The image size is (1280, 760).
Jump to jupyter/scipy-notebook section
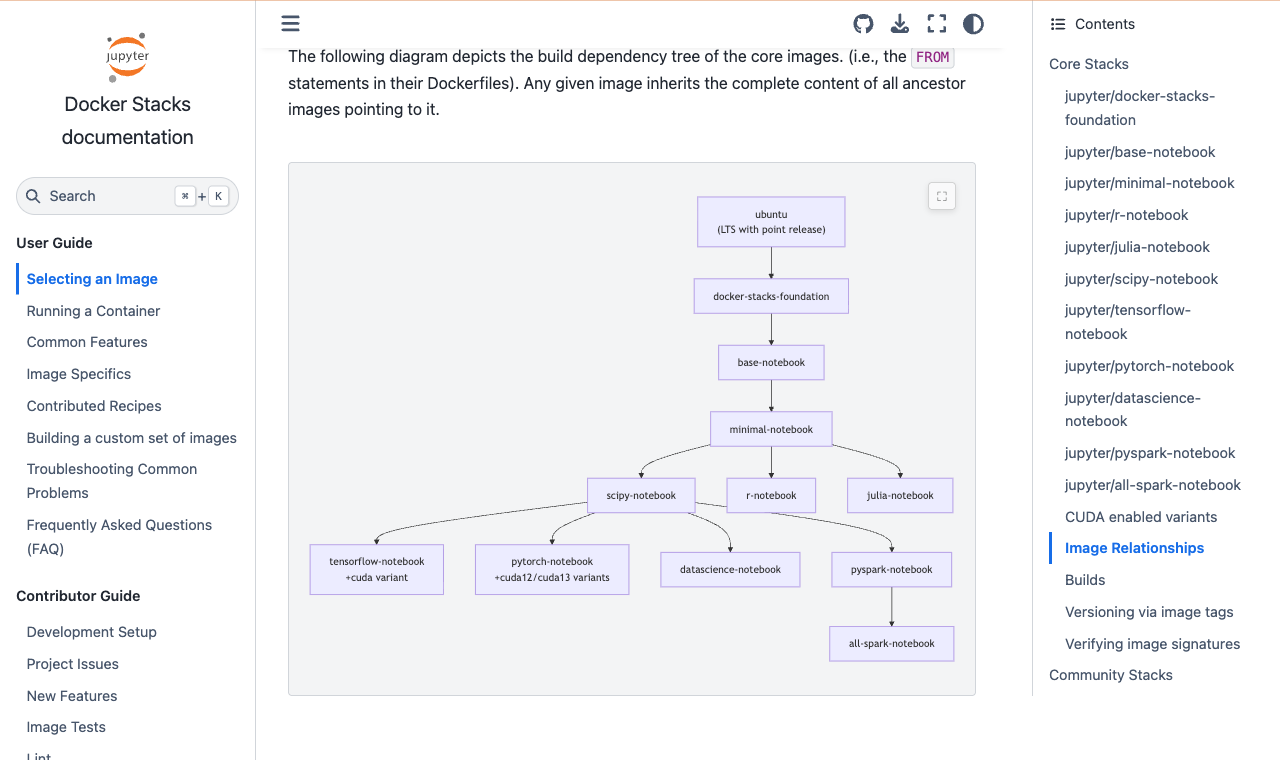1141,279
